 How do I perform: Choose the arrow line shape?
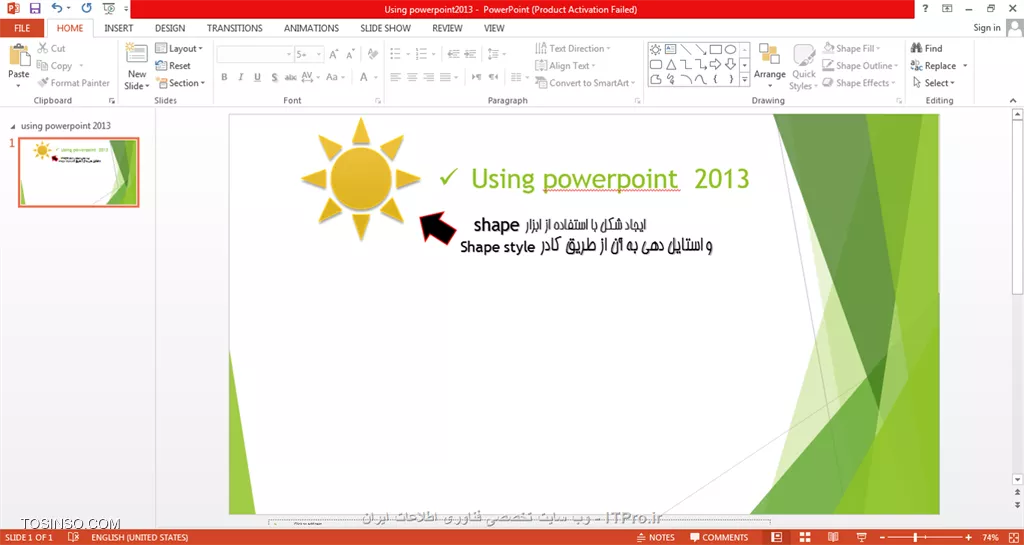pyautogui.click(x=701, y=49)
